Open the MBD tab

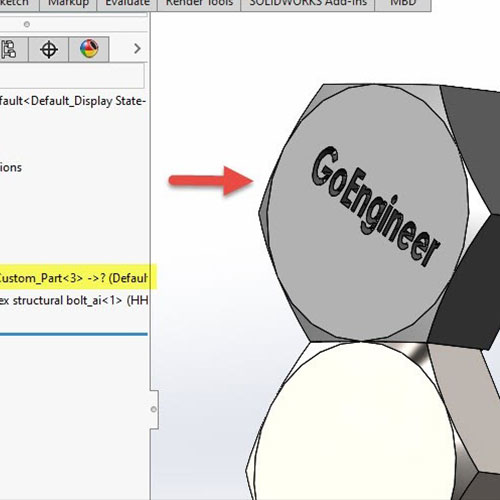coord(403,5)
